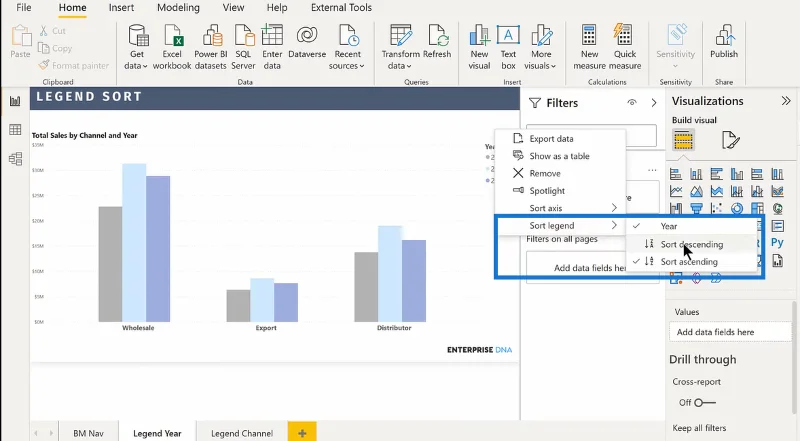Click the Enter data icon
Screen dimensions: 800x441
point(272,36)
